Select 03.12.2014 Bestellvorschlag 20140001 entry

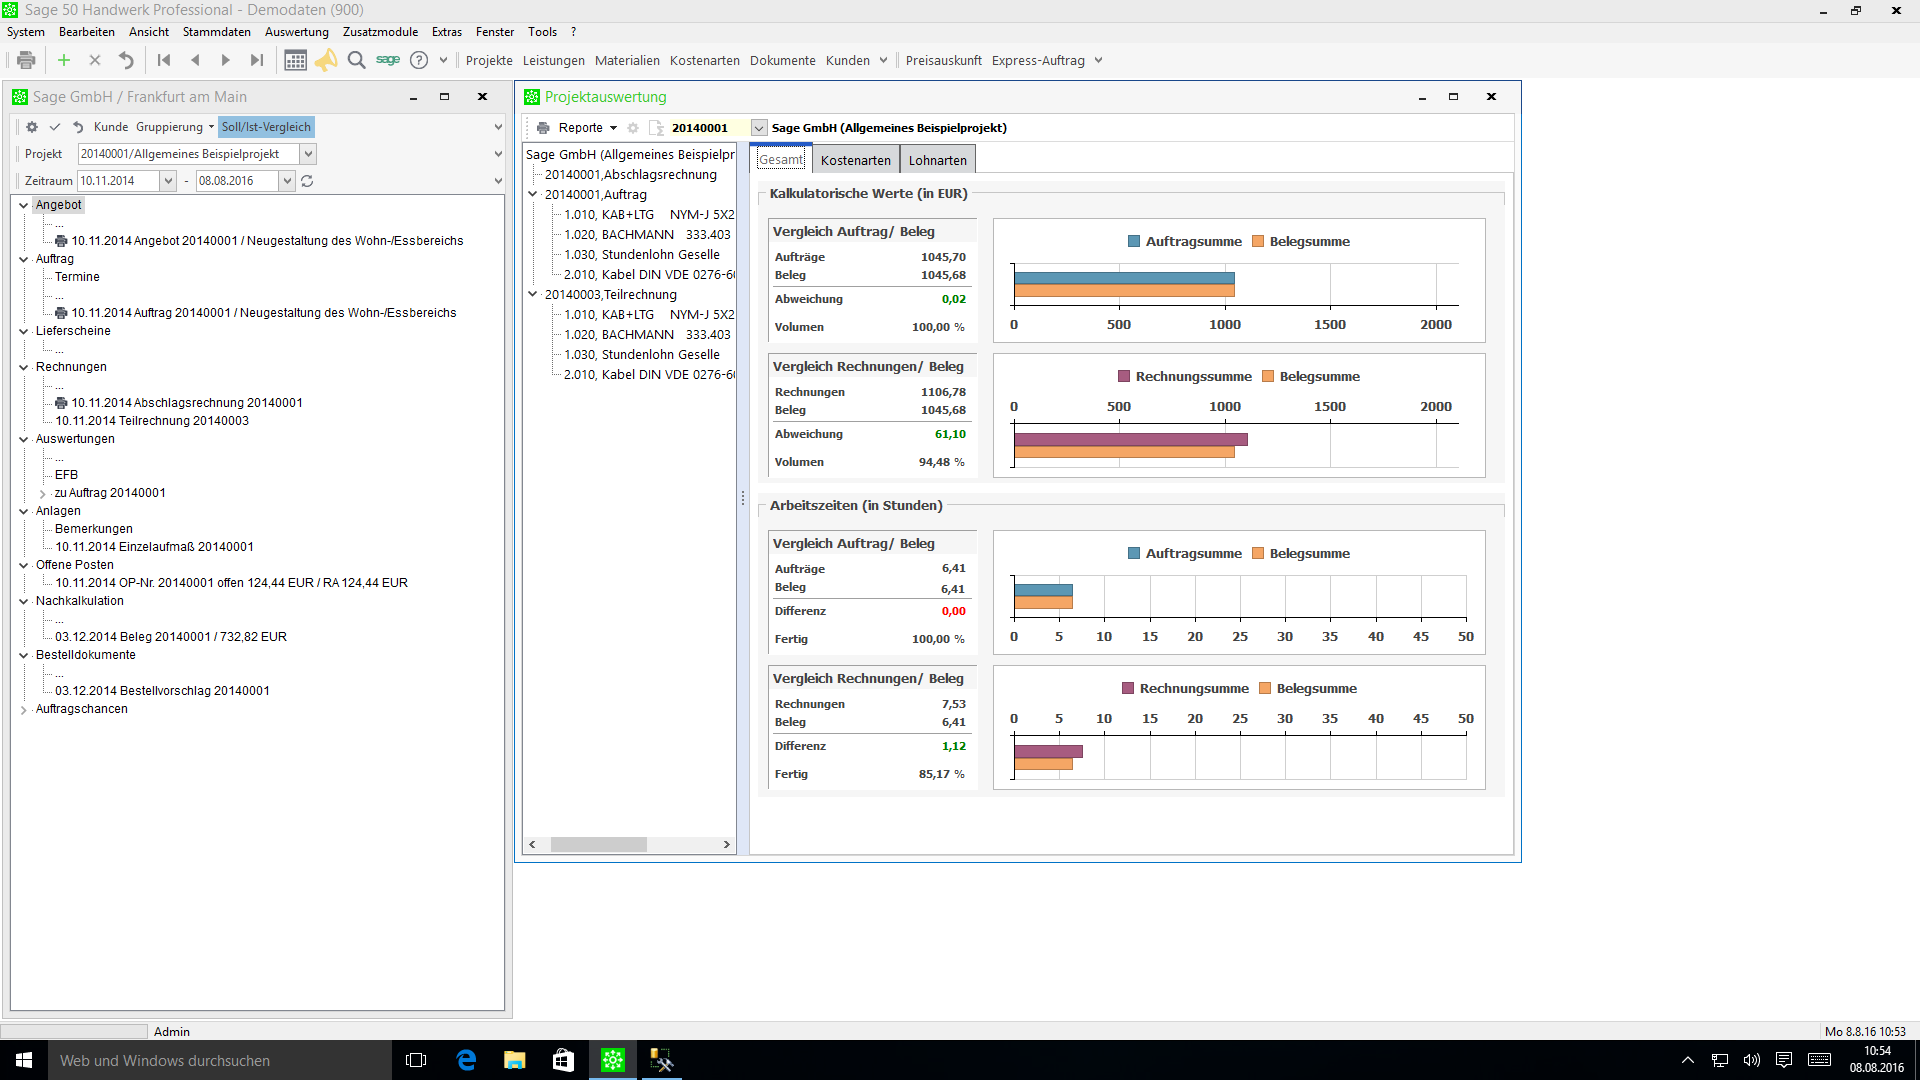(x=162, y=691)
